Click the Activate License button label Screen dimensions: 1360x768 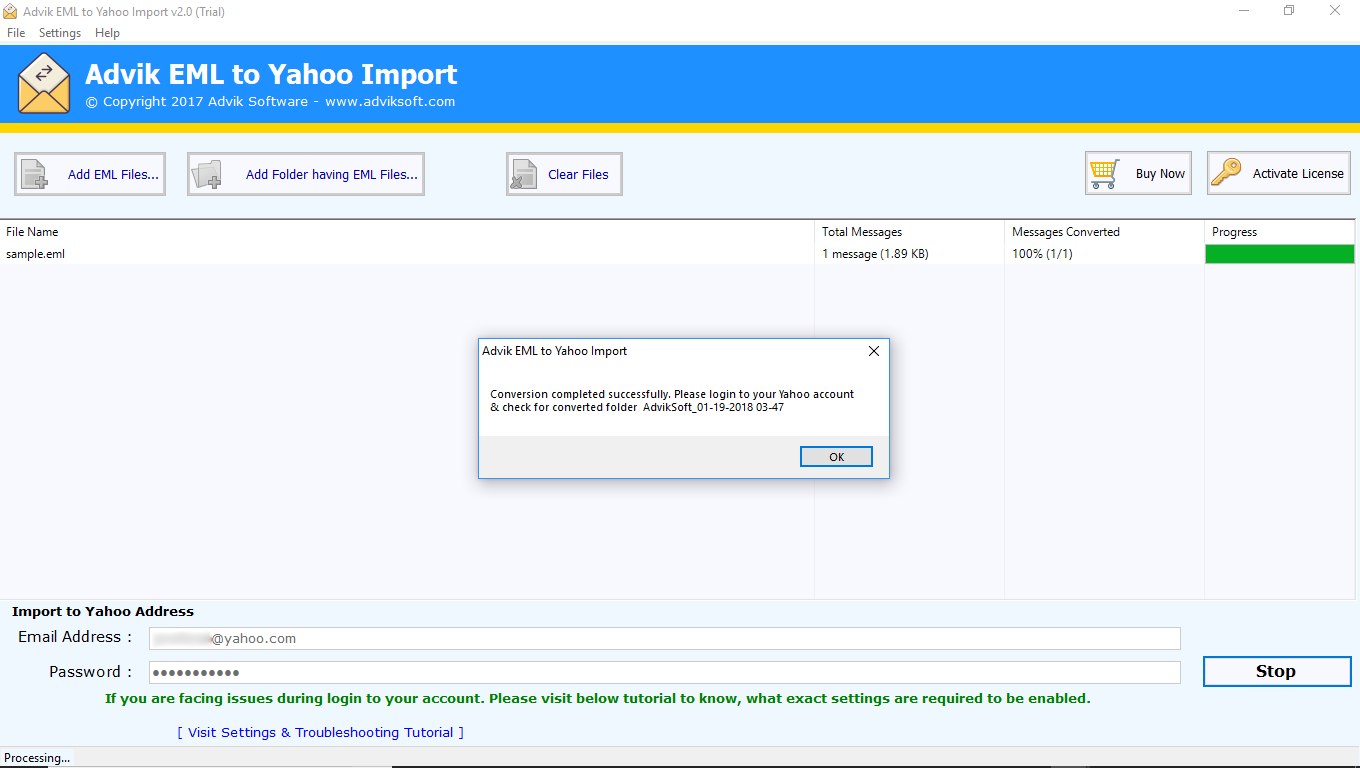point(1298,173)
